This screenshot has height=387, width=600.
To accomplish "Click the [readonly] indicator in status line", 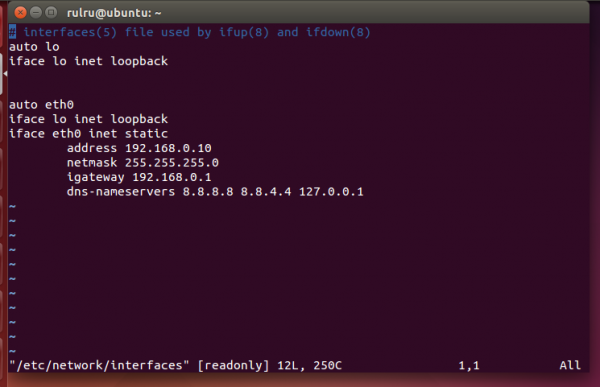I will pyautogui.click(x=233, y=365).
